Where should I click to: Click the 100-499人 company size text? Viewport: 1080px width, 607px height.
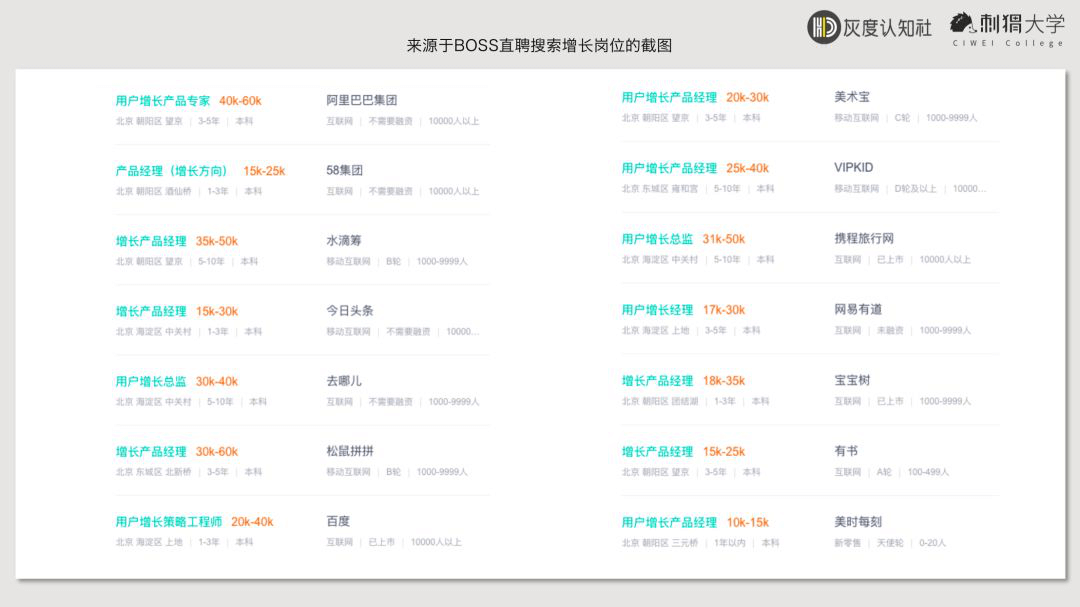(928, 473)
